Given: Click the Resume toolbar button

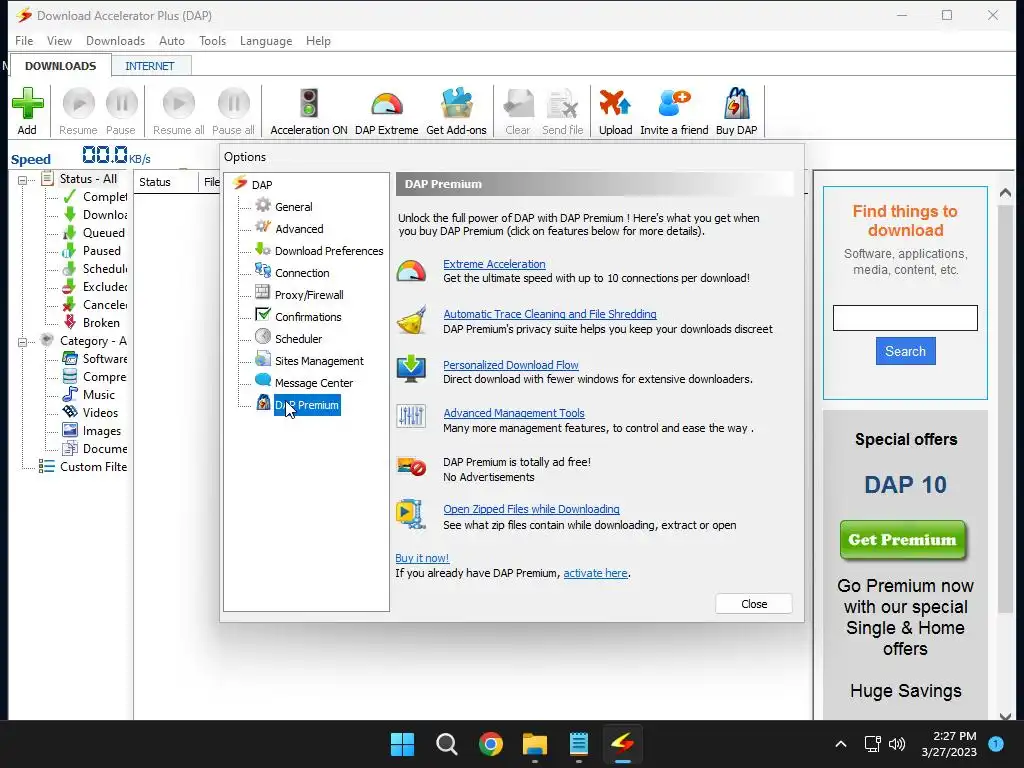Looking at the screenshot, I should coord(78,111).
